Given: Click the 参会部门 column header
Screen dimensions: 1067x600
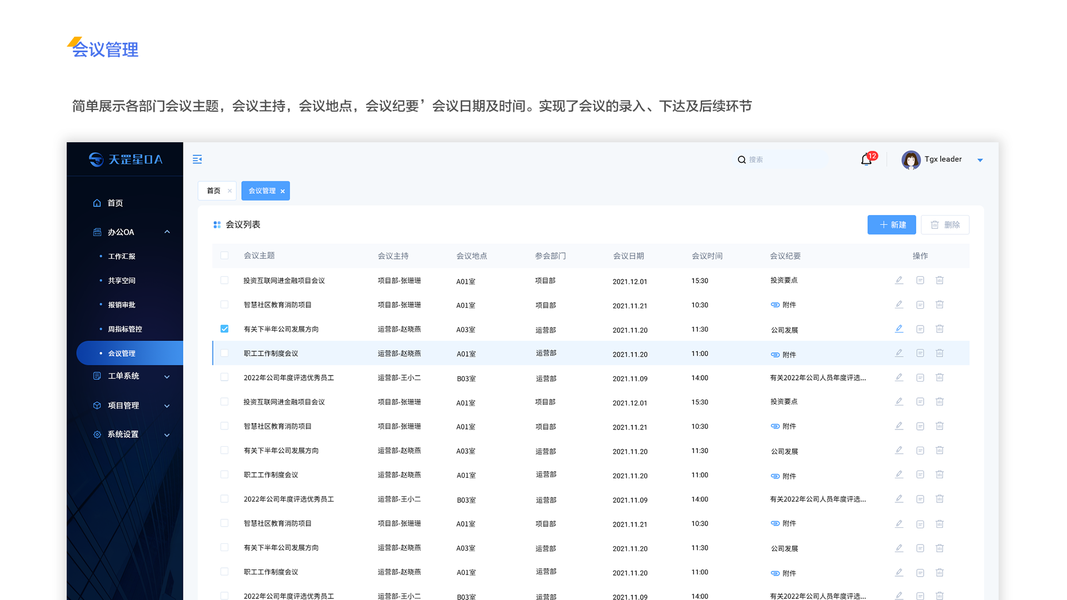Looking at the screenshot, I should 550,256.
